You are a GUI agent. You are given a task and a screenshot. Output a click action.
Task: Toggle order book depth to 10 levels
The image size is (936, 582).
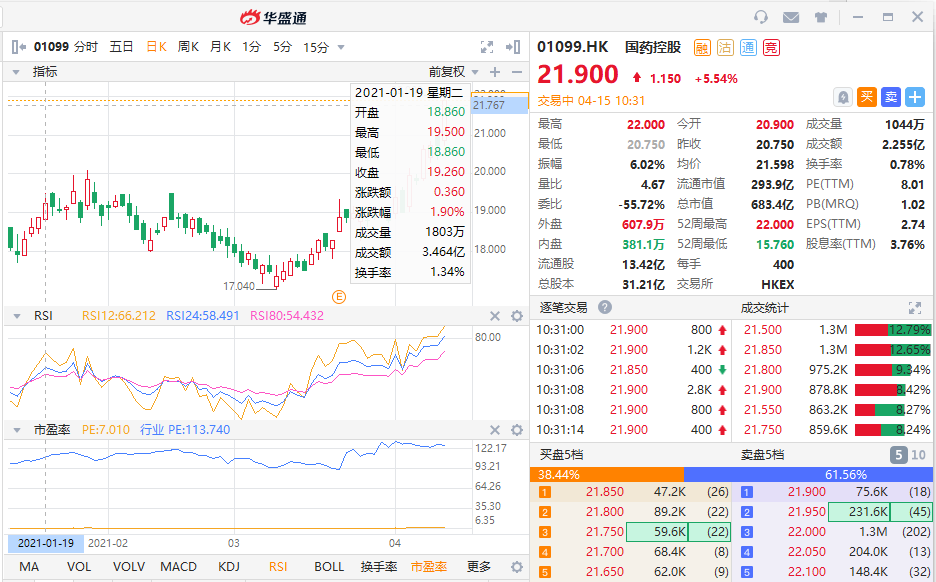point(917,455)
